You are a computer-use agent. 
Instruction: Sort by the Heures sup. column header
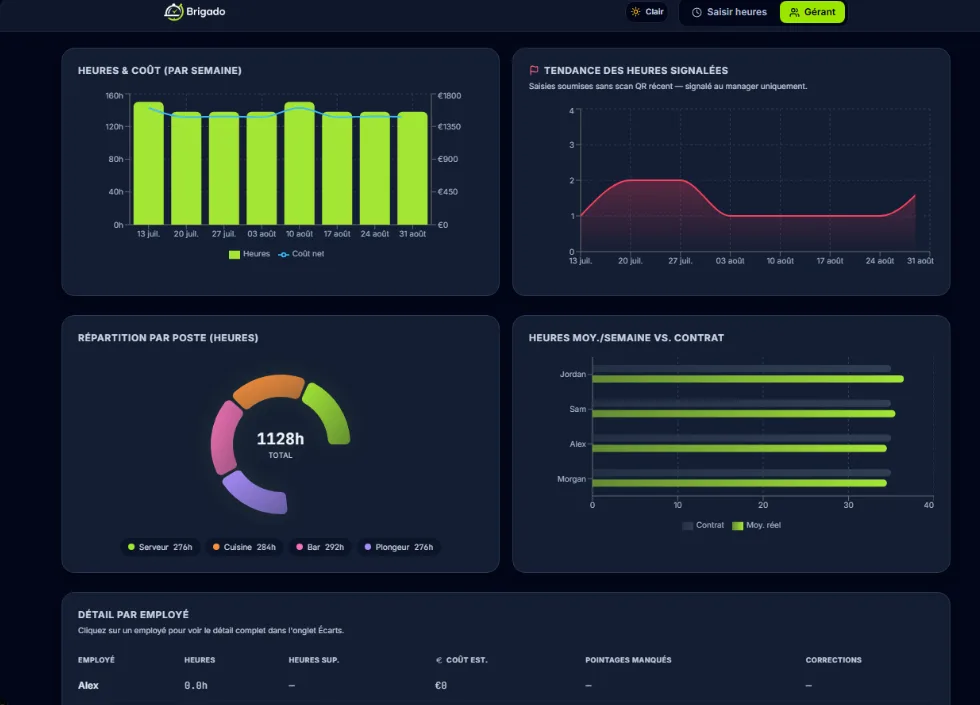point(314,660)
